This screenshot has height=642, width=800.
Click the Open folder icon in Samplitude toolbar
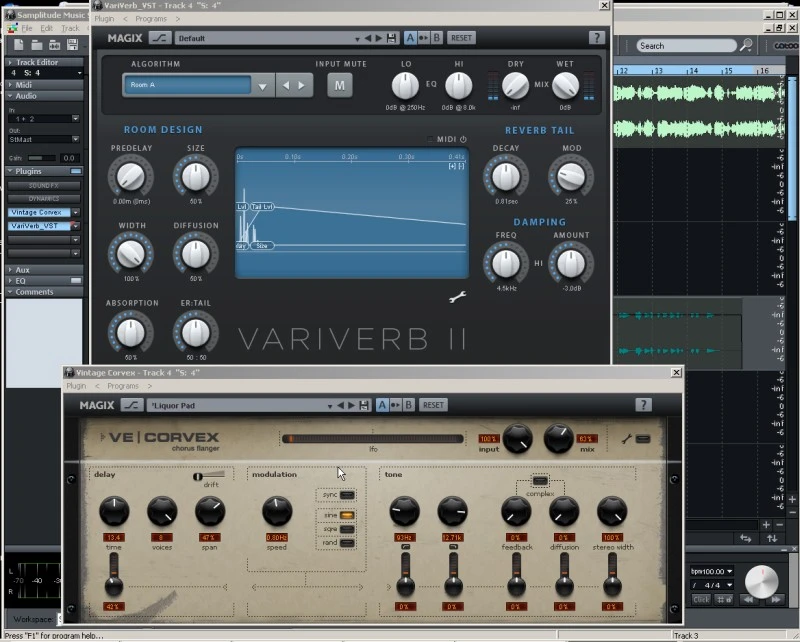click(x=37, y=45)
